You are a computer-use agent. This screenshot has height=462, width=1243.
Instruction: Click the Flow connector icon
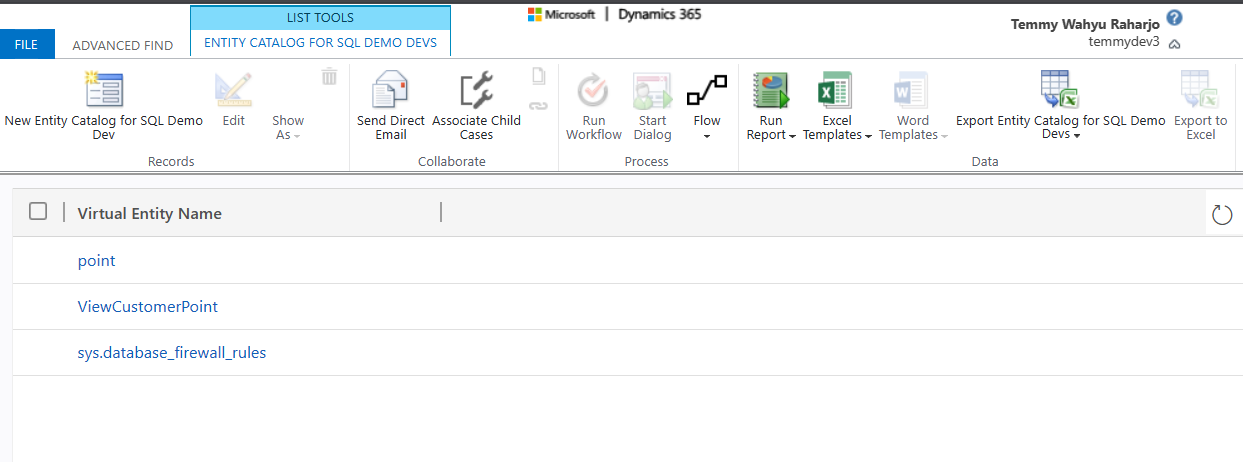(x=706, y=91)
